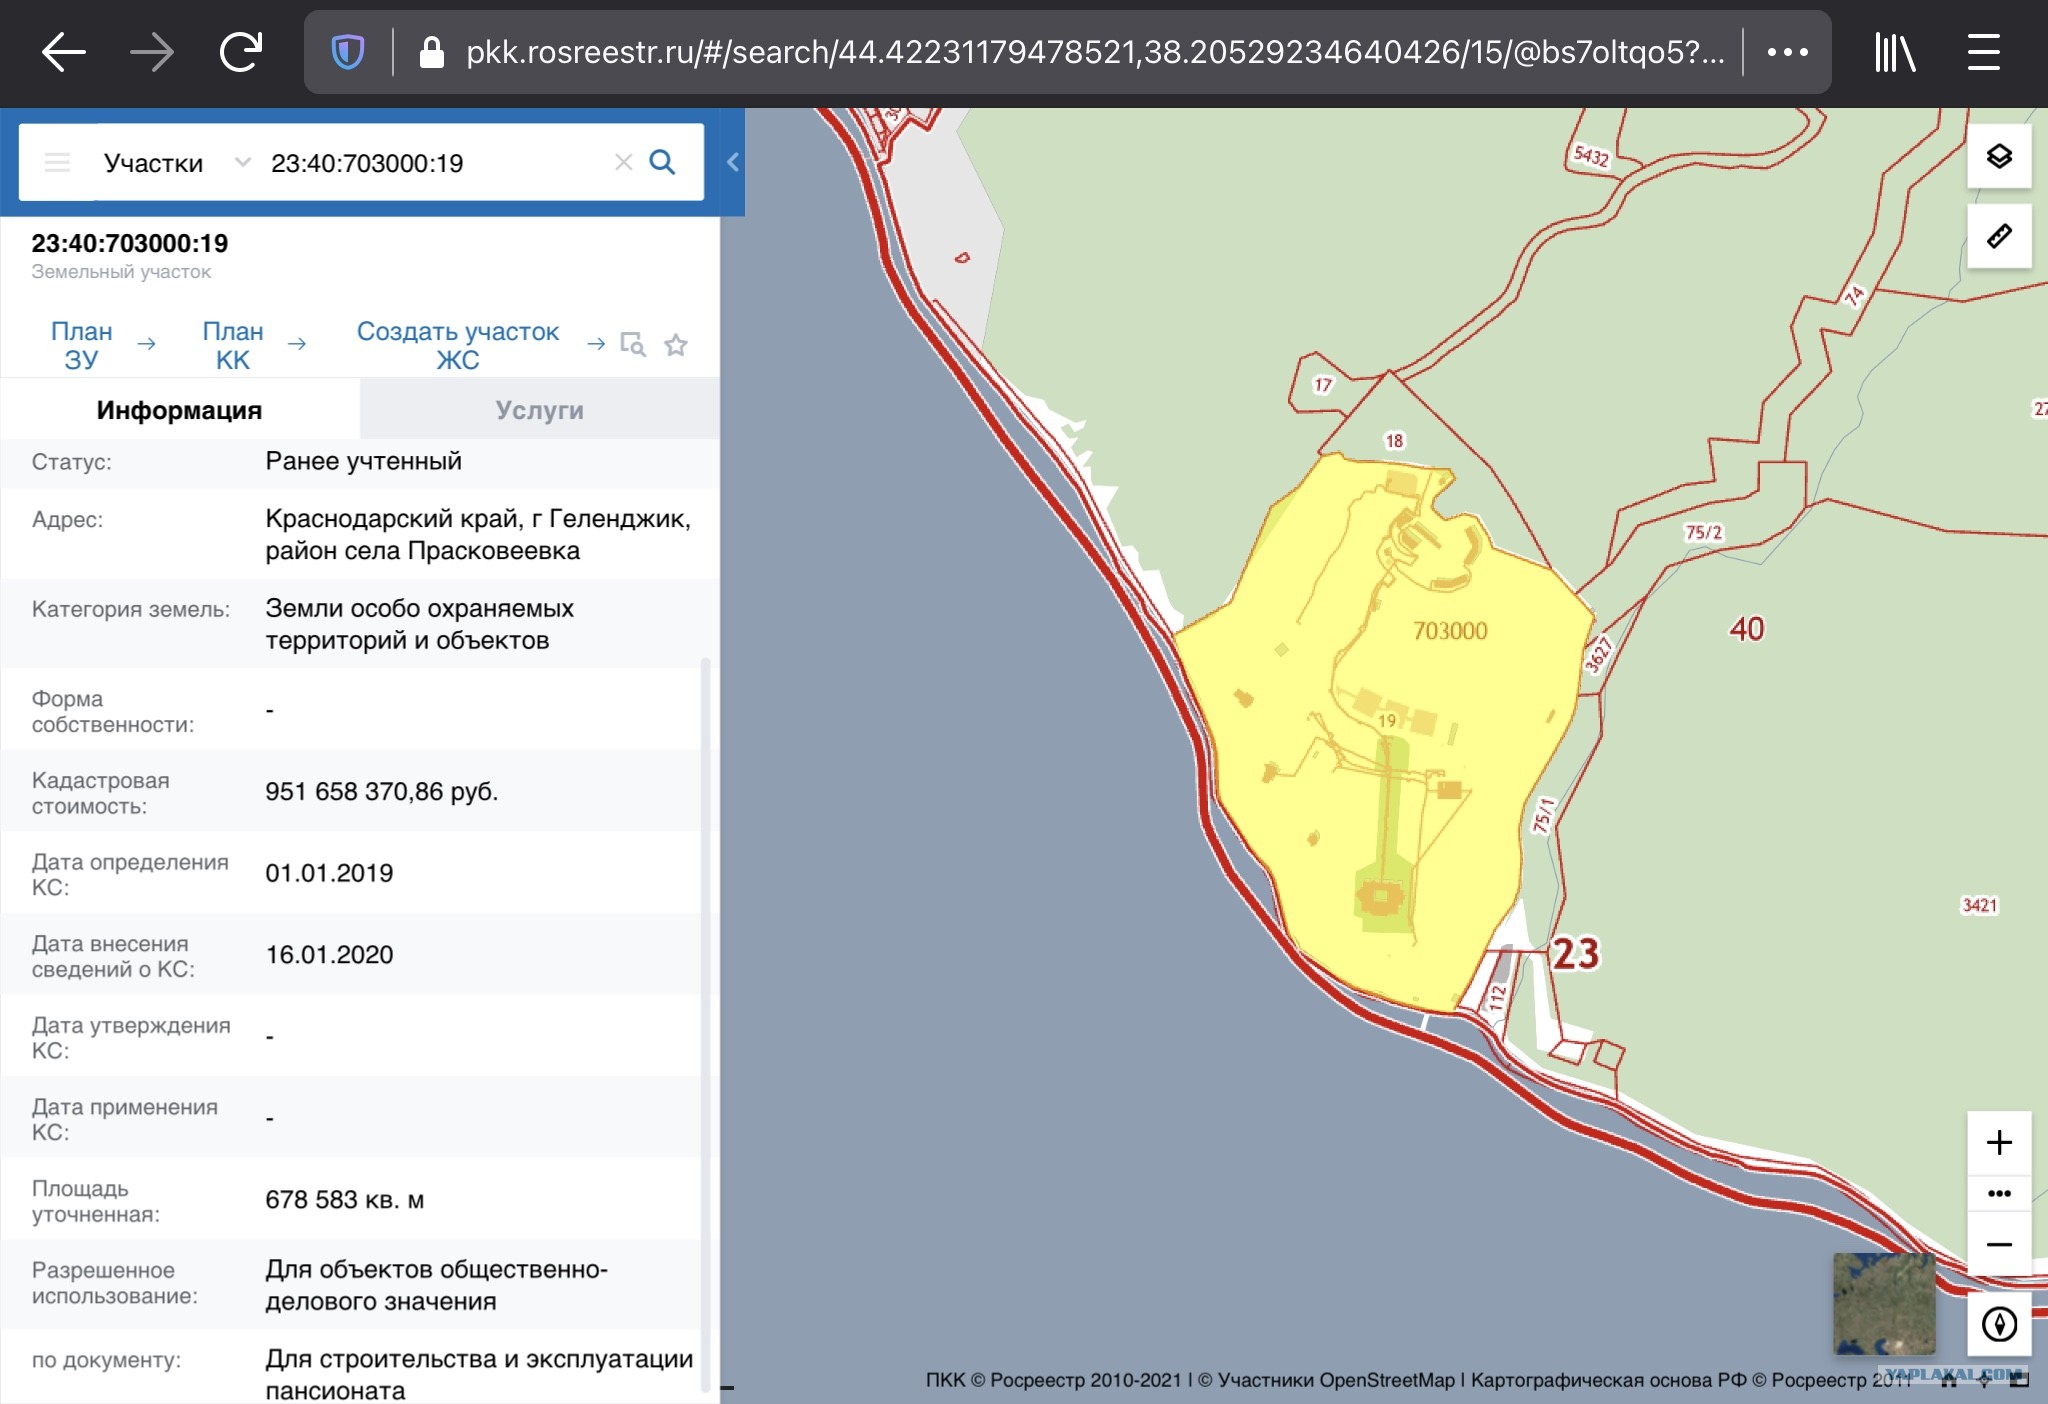2048x1404 pixels.
Task: Select parcel 74 label on map
Action: click(x=1855, y=295)
